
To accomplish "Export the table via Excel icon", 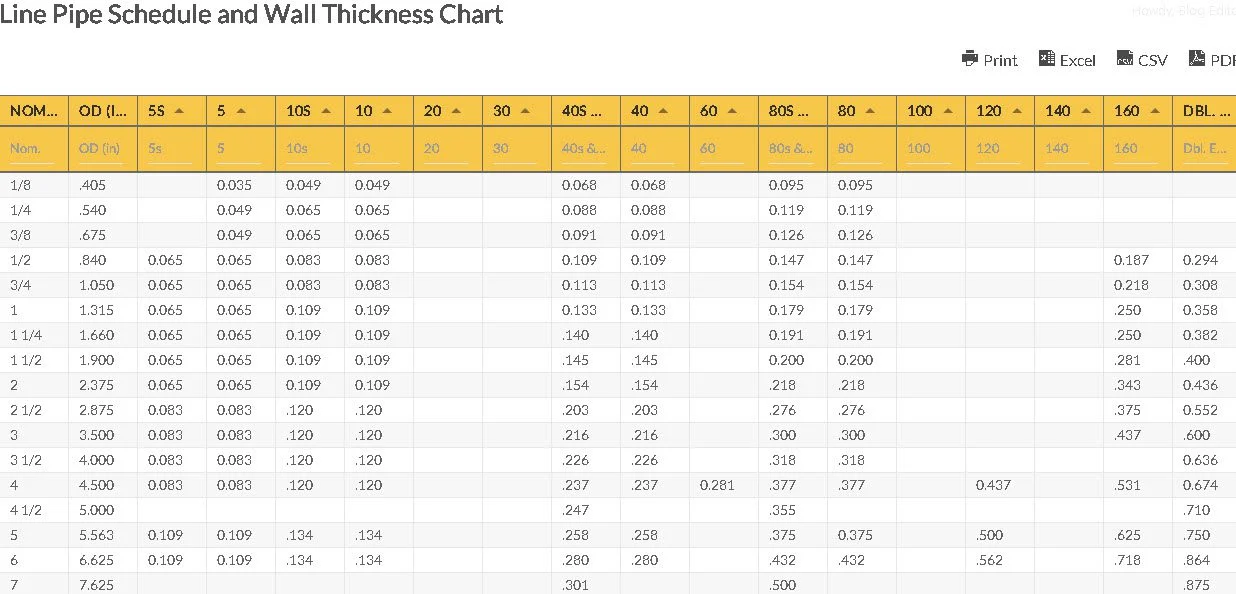I will [1047, 59].
